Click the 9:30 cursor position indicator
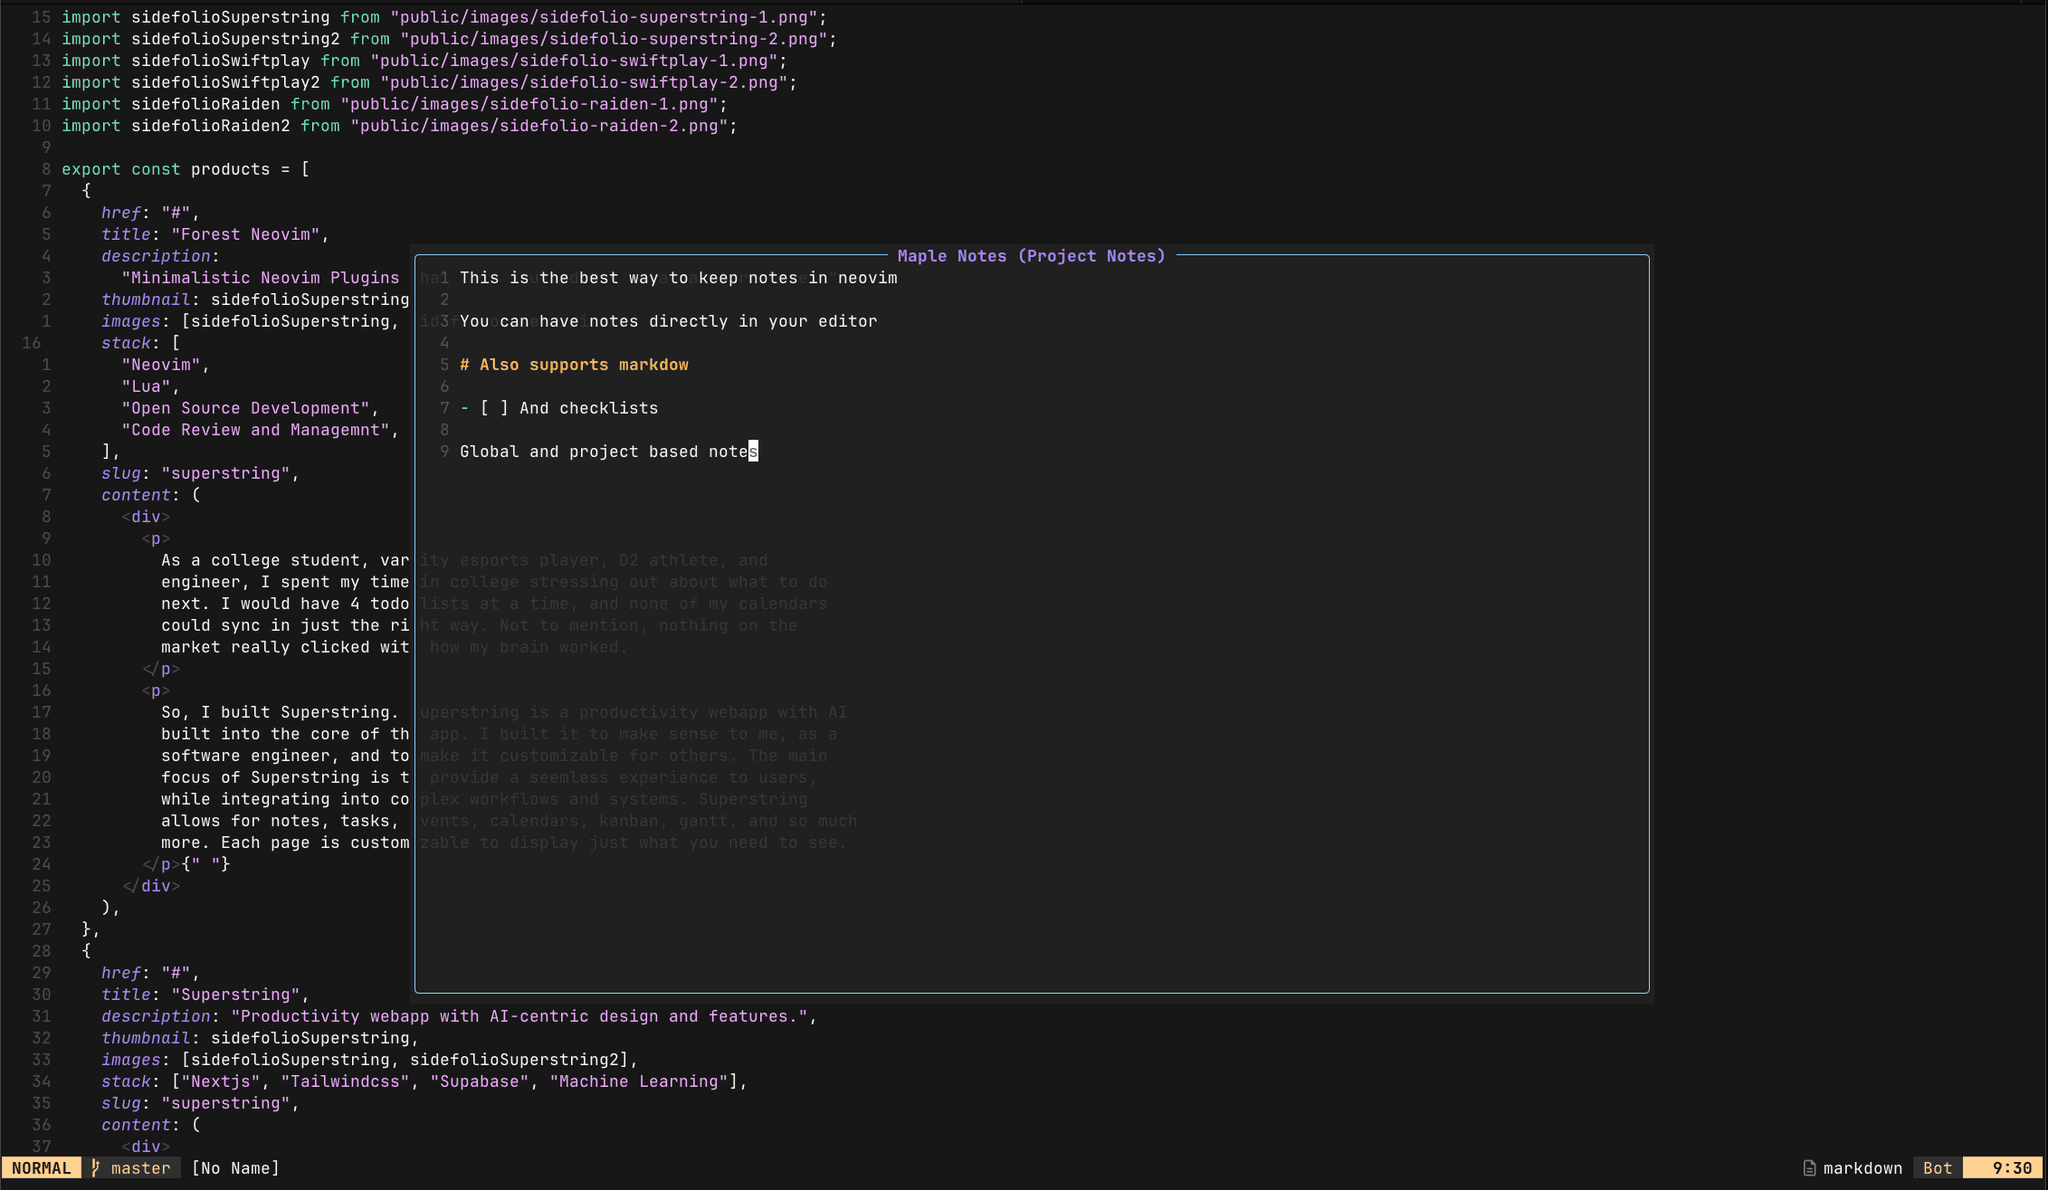The image size is (2048, 1190). (2011, 1168)
